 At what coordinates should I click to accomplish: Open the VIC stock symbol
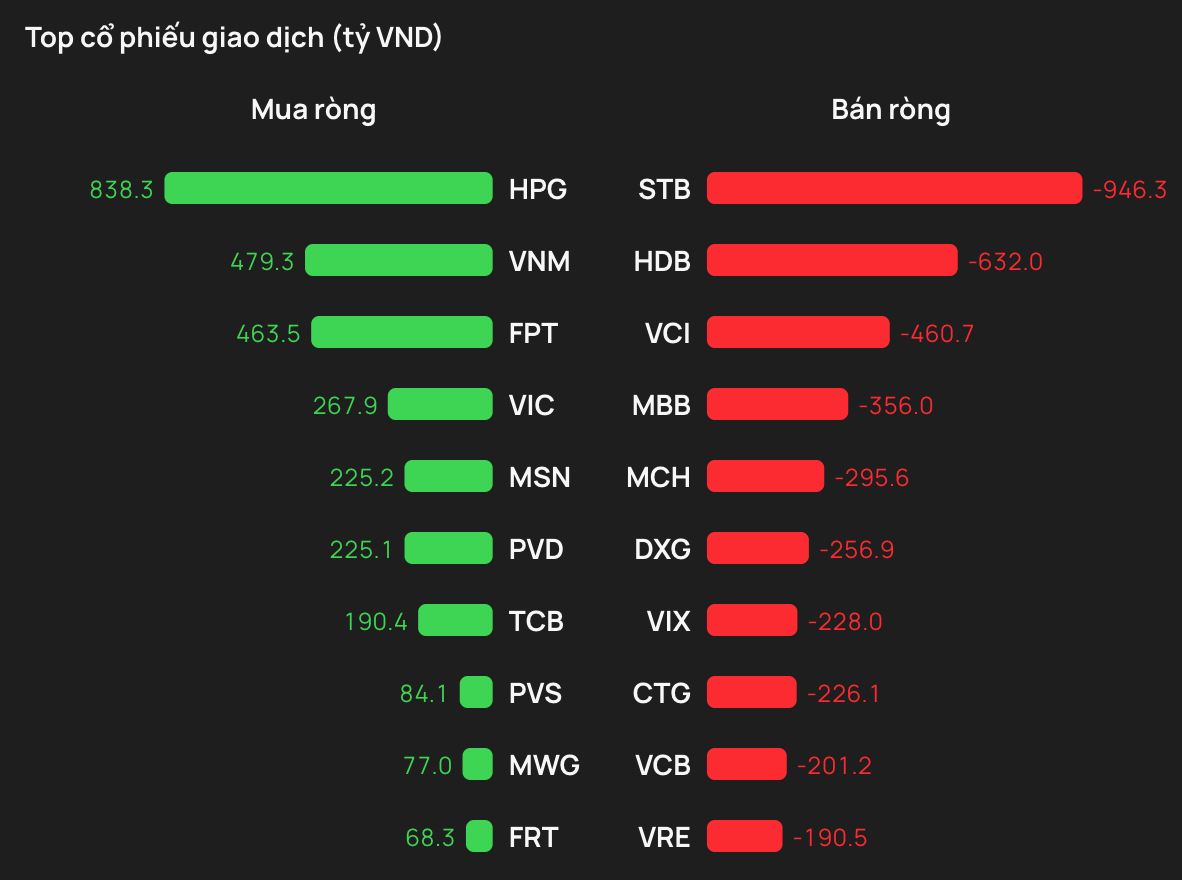[x=531, y=405]
